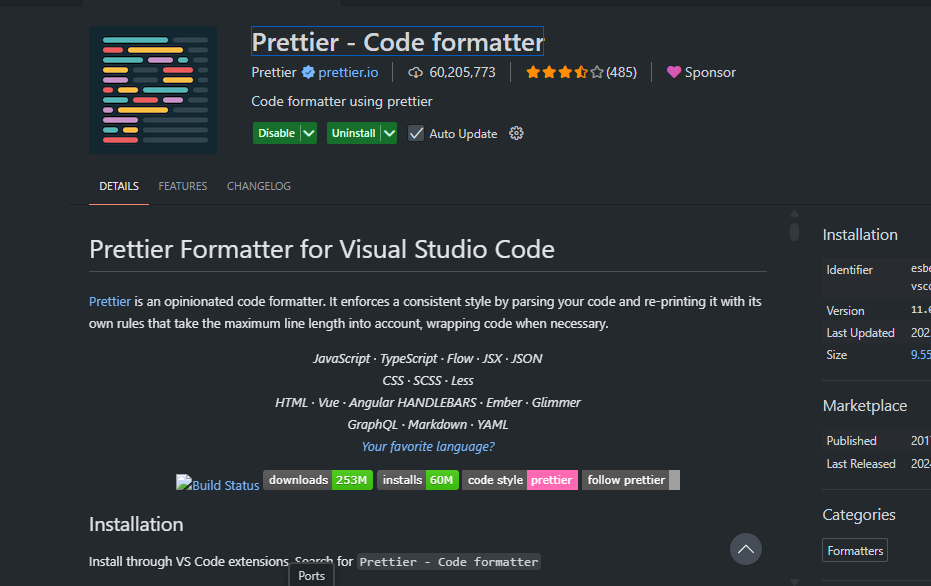Open the prettier.io publisher link
931x586 pixels.
[x=348, y=72]
